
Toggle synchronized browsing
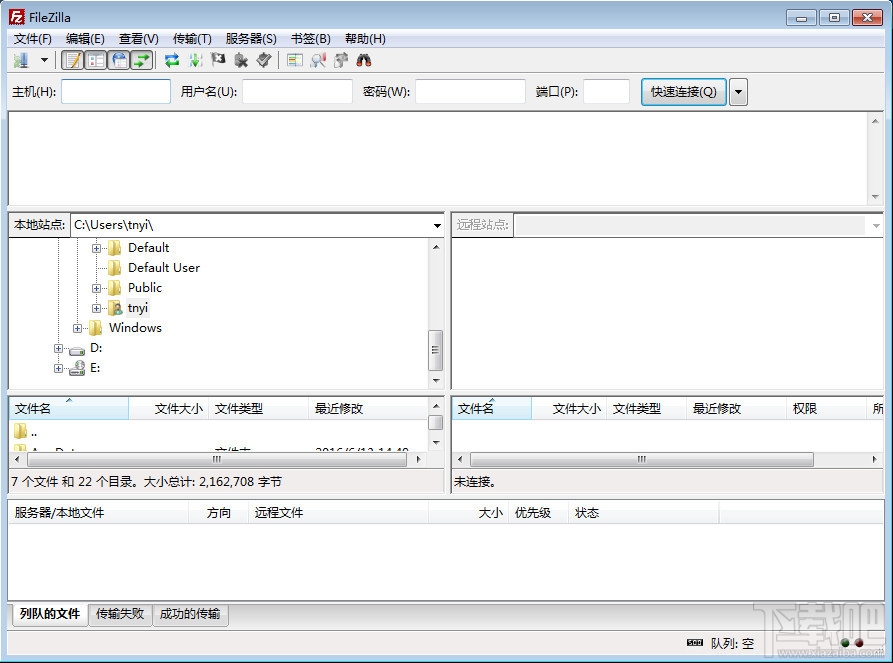[341, 60]
